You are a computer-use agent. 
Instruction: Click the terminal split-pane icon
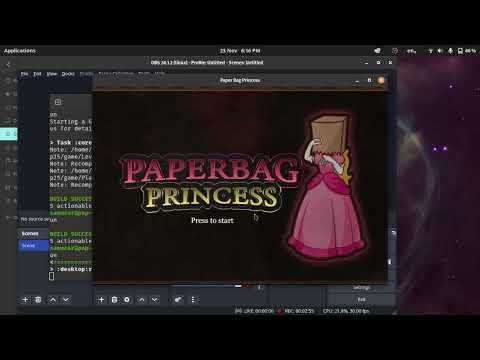tap(58, 102)
